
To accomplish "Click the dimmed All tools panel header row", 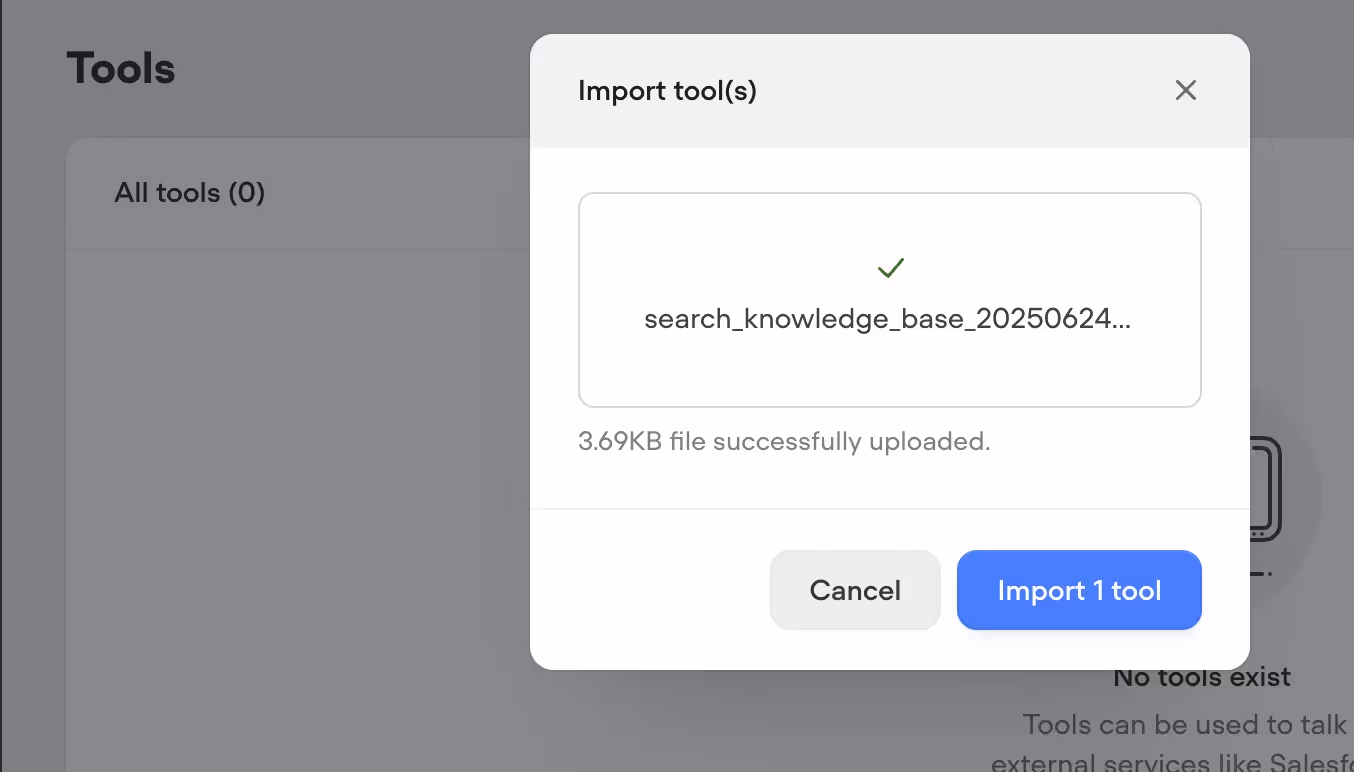I will (x=298, y=193).
